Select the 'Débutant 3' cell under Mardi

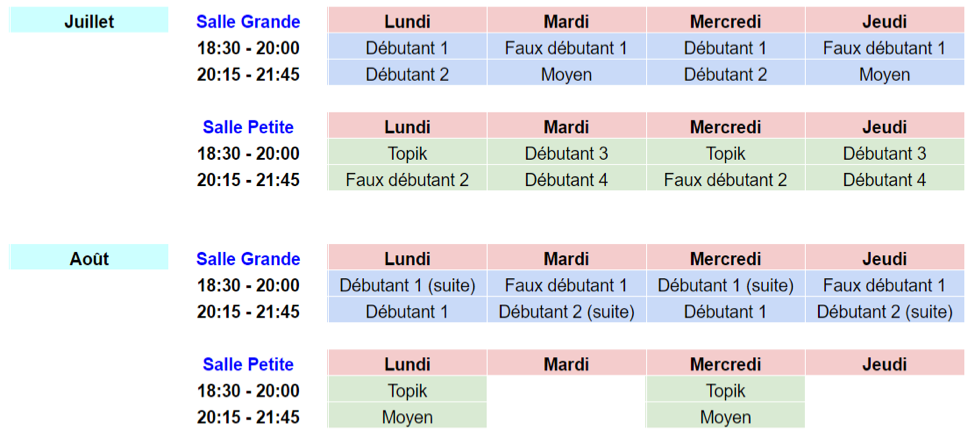[x=566, y=153]
